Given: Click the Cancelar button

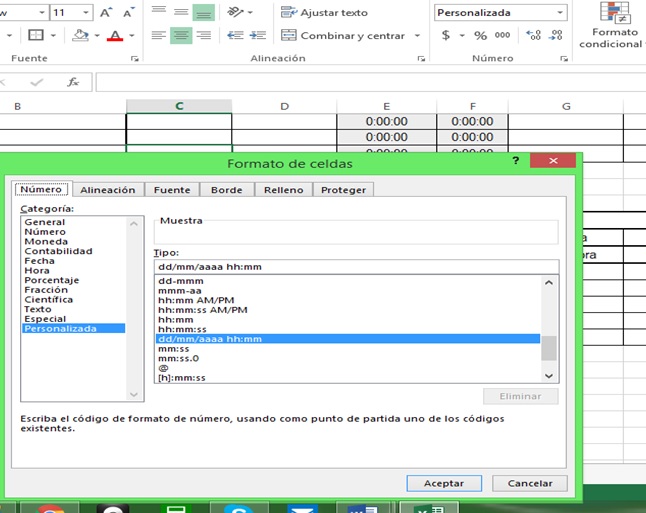Looking at the screenshot, I should coord(530,483).
